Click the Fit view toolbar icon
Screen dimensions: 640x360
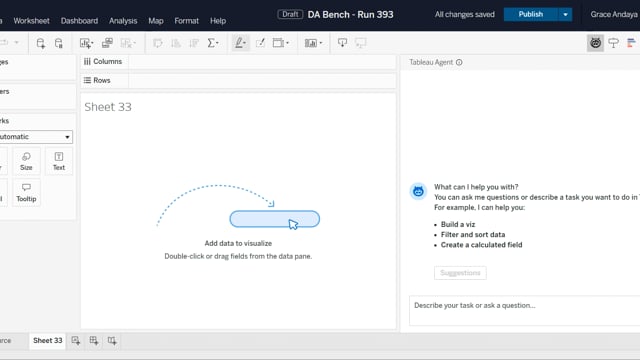click(278, 43)
